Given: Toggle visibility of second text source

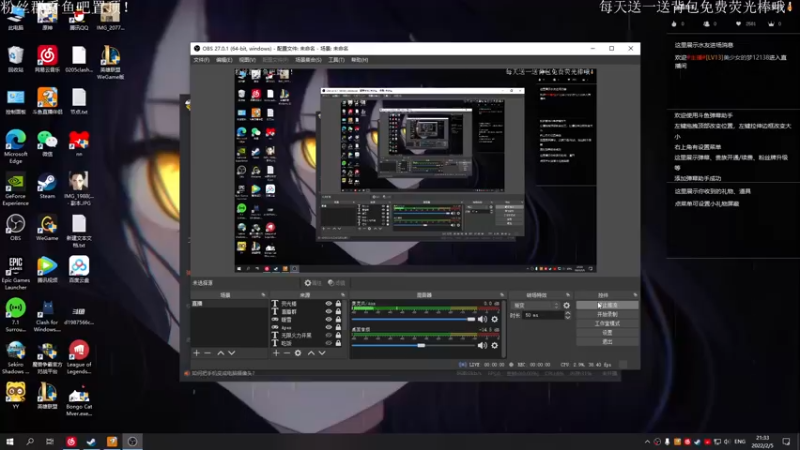Looking at the screenshot, I should click(329, 311).
